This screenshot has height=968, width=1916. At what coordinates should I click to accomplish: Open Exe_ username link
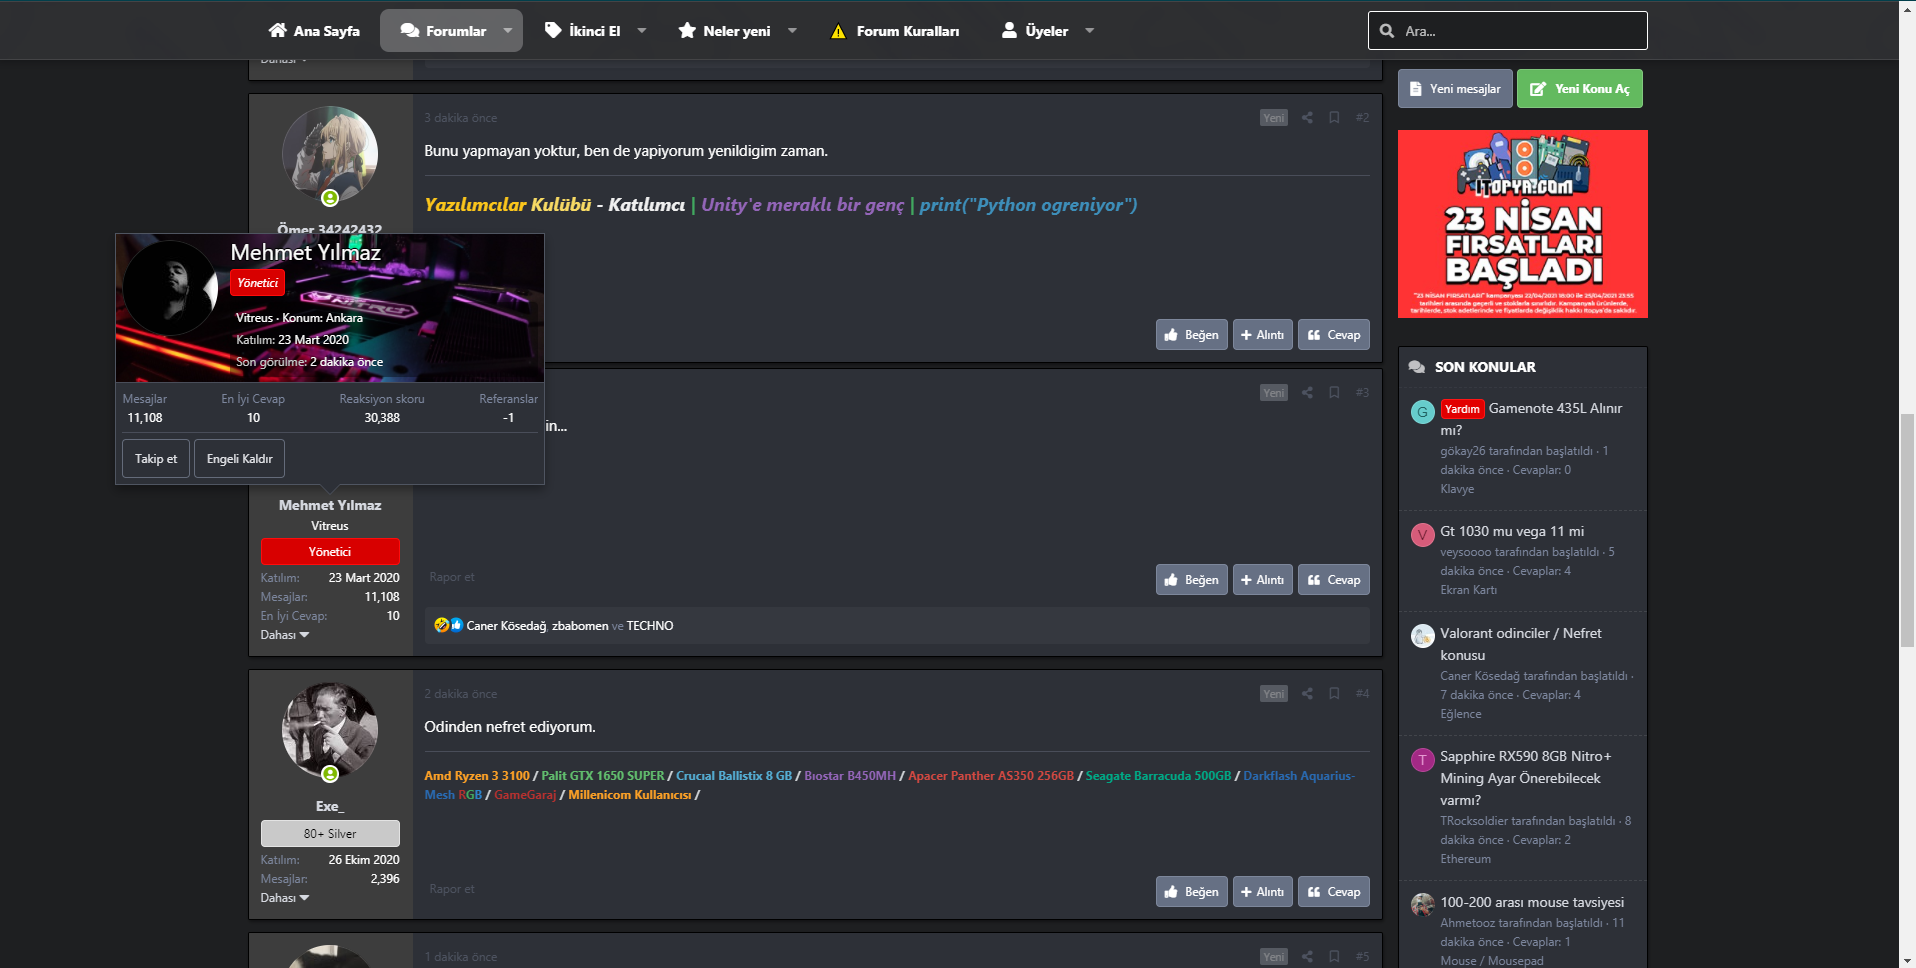[x=330, y=806]
